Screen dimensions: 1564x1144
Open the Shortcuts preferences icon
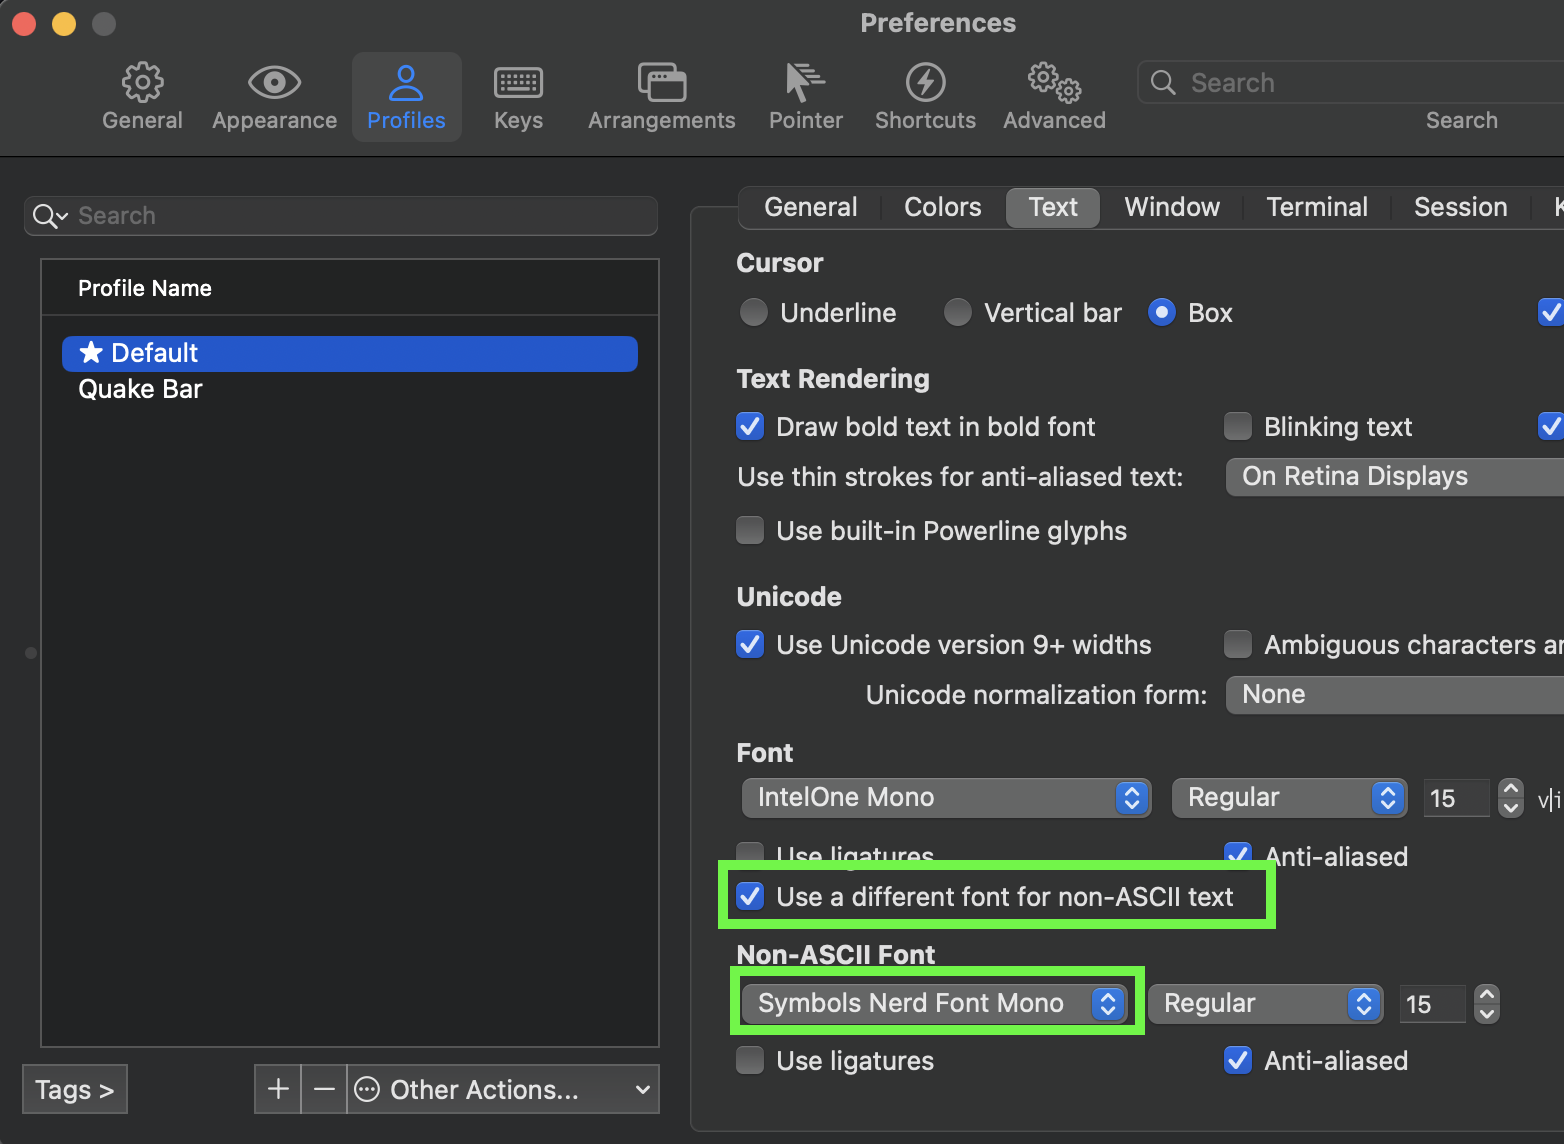point(924,95)
